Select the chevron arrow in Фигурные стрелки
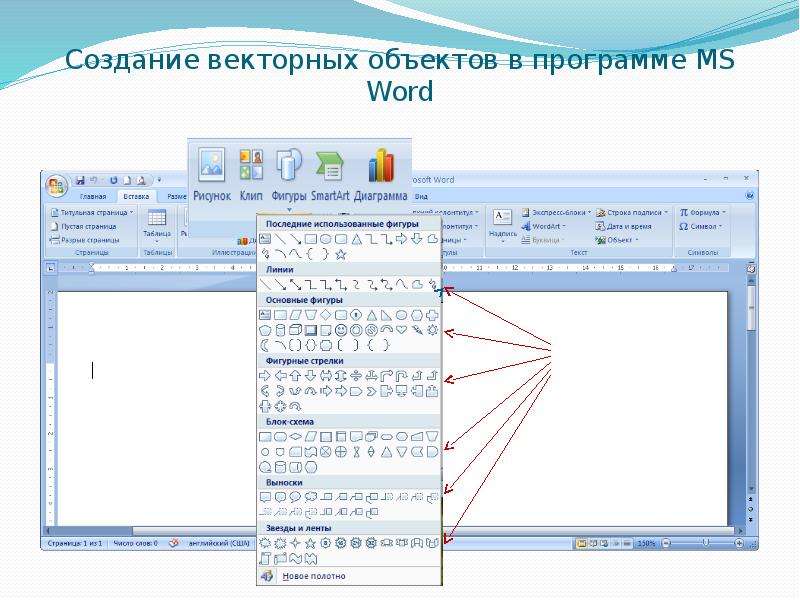The height and width of the screenshot is (600, 800). [371, 391]
